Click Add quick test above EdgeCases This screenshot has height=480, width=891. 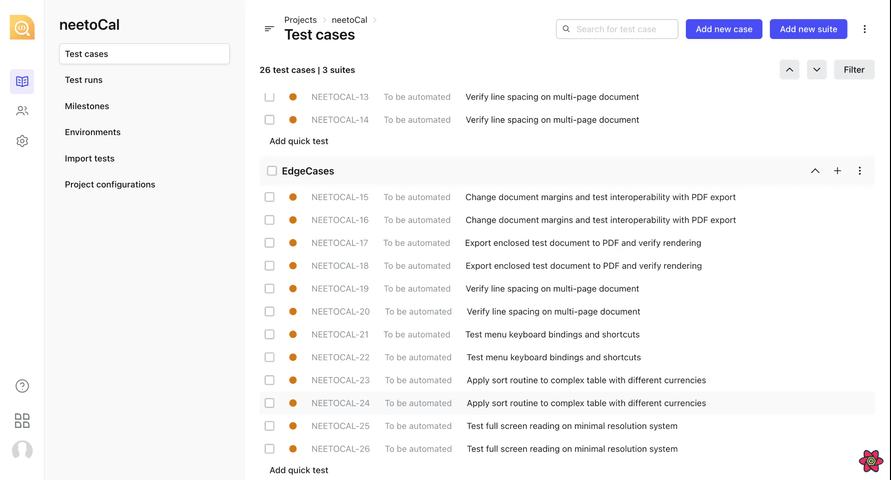point(299,141)
